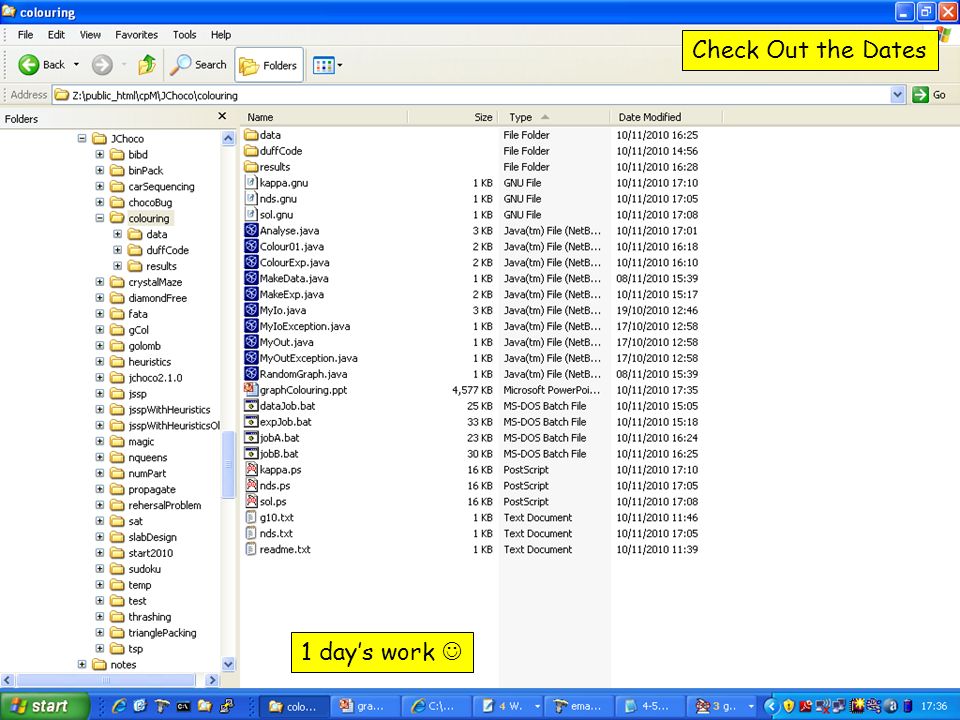This screenshot has height=720, width=960.
Task: Select the results folder icon in file list
Action: (x=251, y=167)
